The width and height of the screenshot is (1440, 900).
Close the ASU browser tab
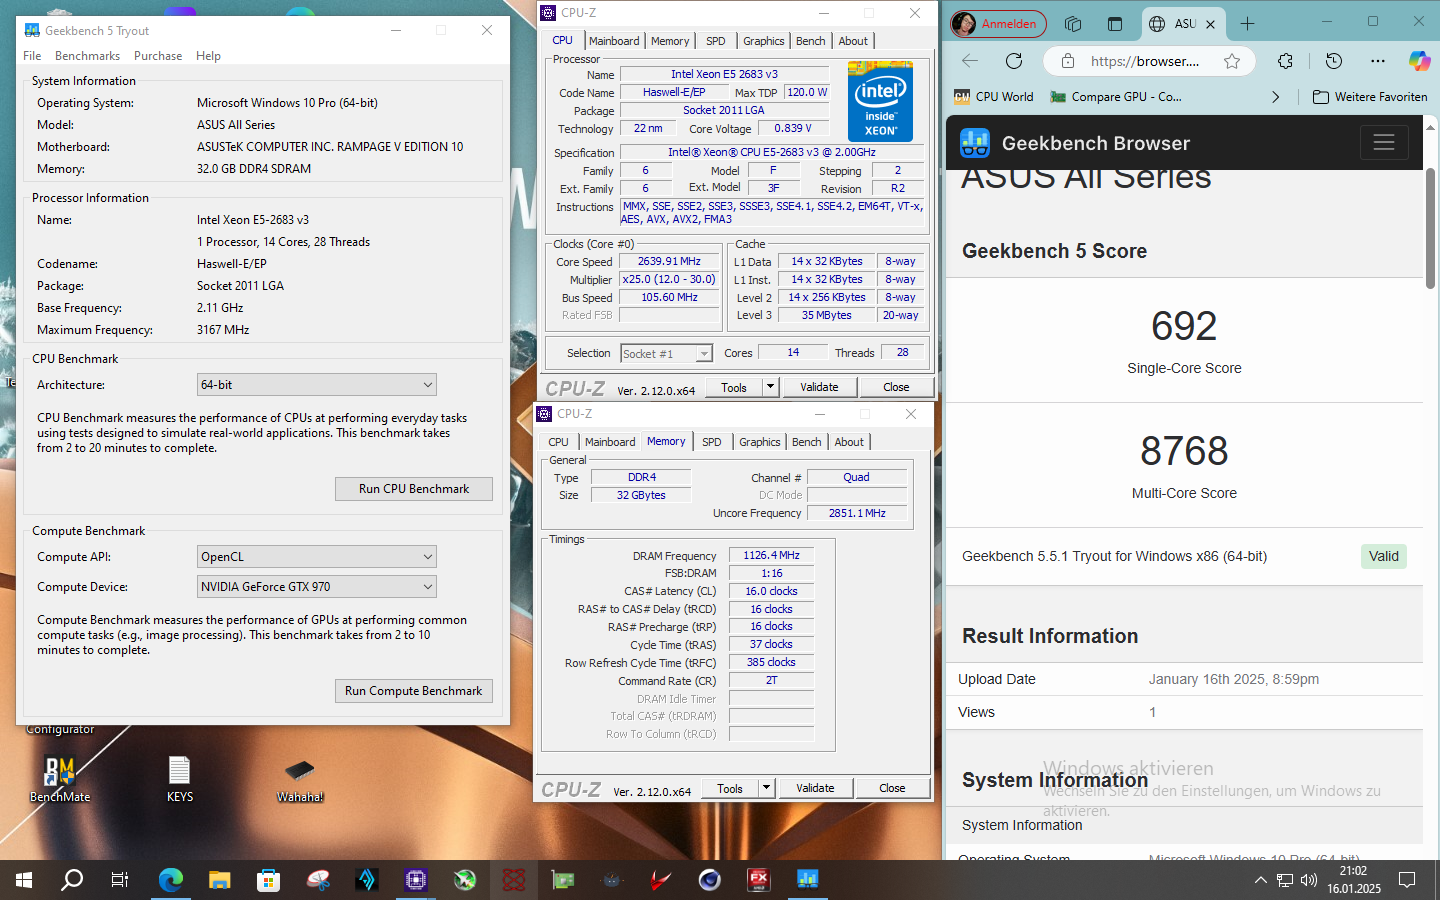click(1210, 24)
